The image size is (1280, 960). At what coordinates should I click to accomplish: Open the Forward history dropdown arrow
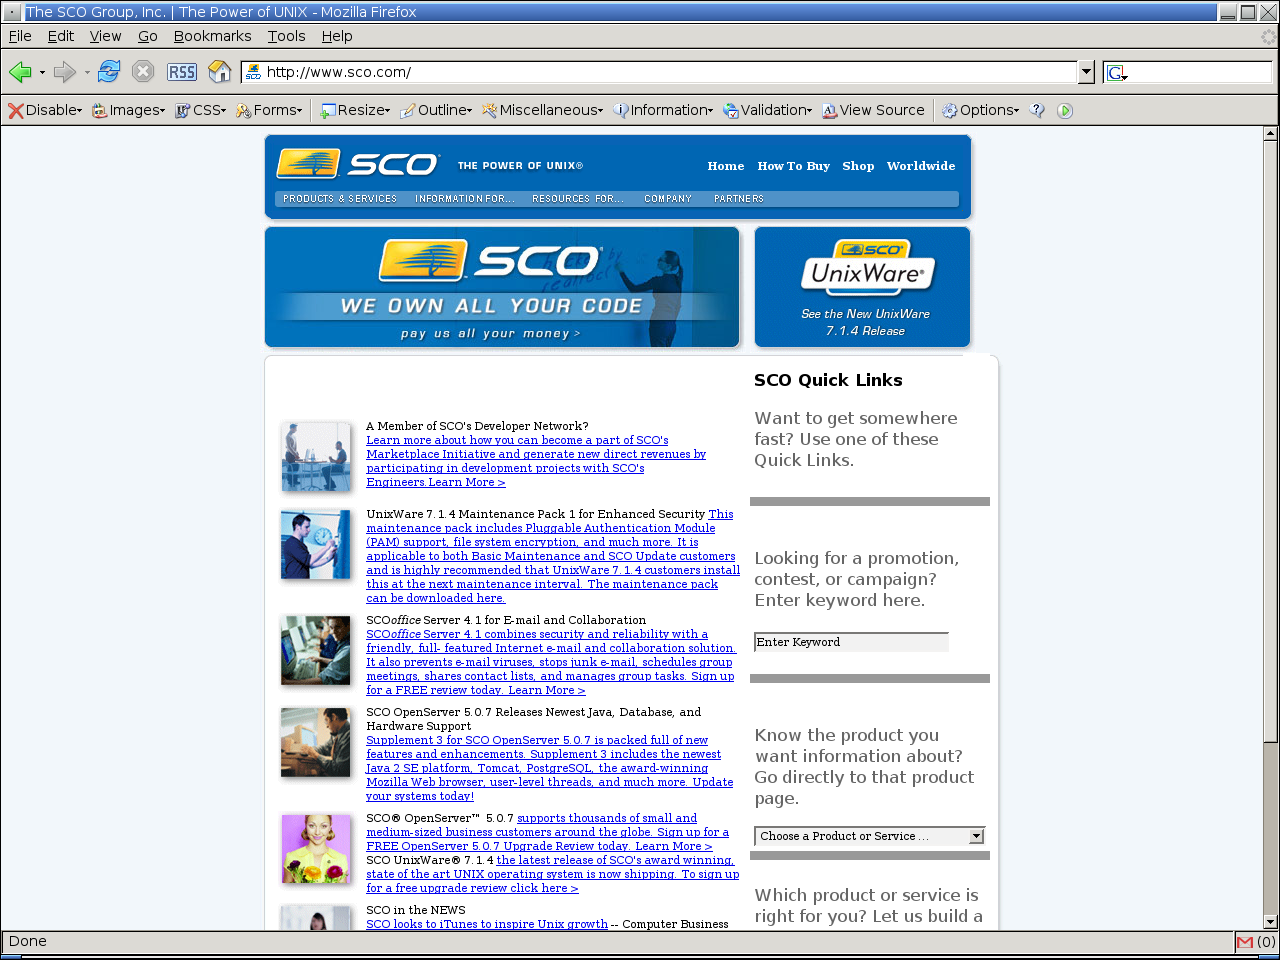[x=87, y=73]
